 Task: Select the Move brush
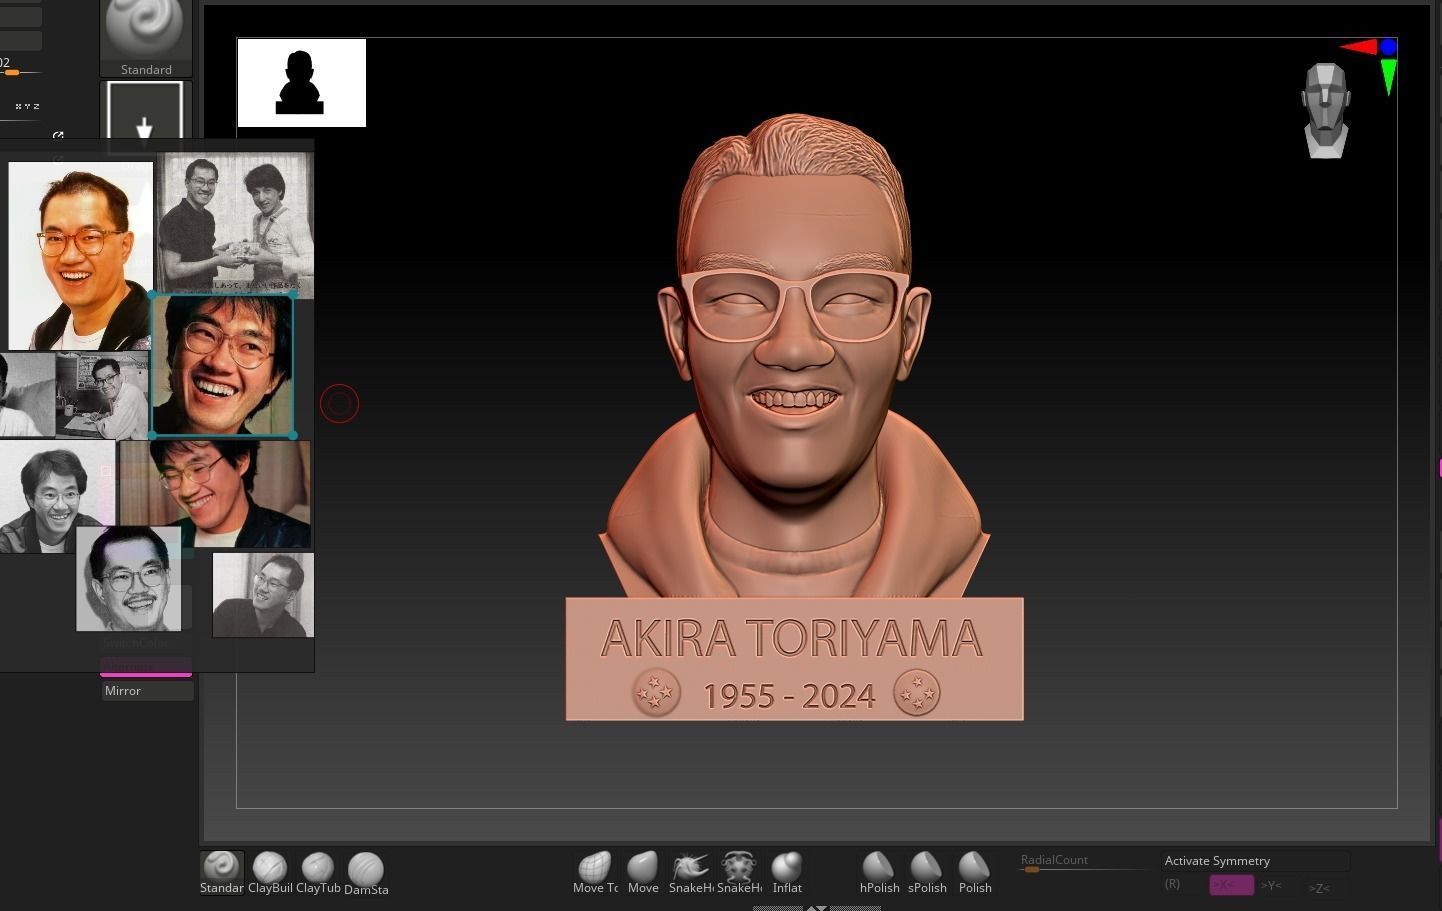click(643, 872)
